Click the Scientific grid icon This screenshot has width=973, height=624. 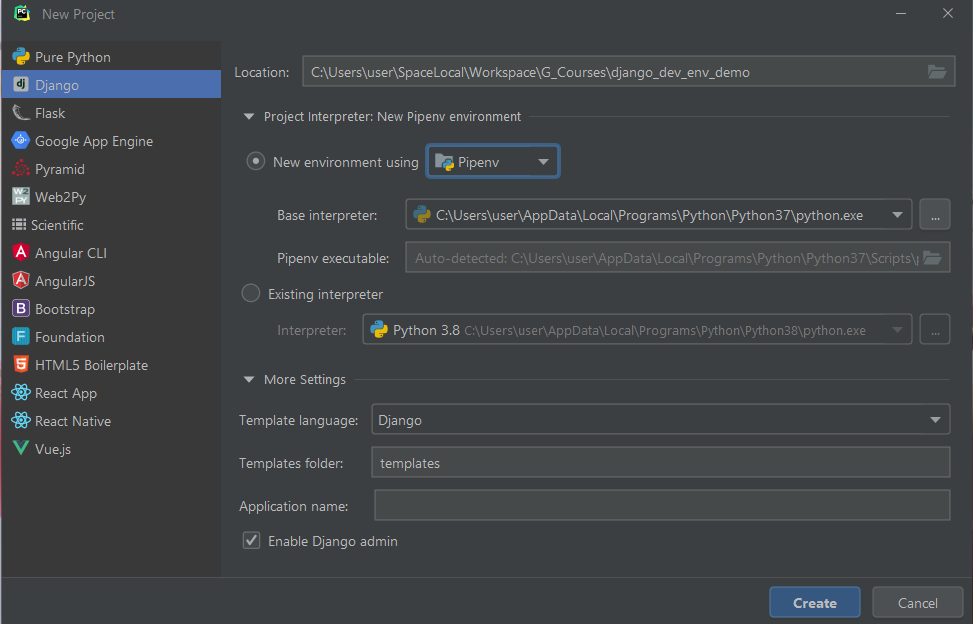click(x=19, y=225)
